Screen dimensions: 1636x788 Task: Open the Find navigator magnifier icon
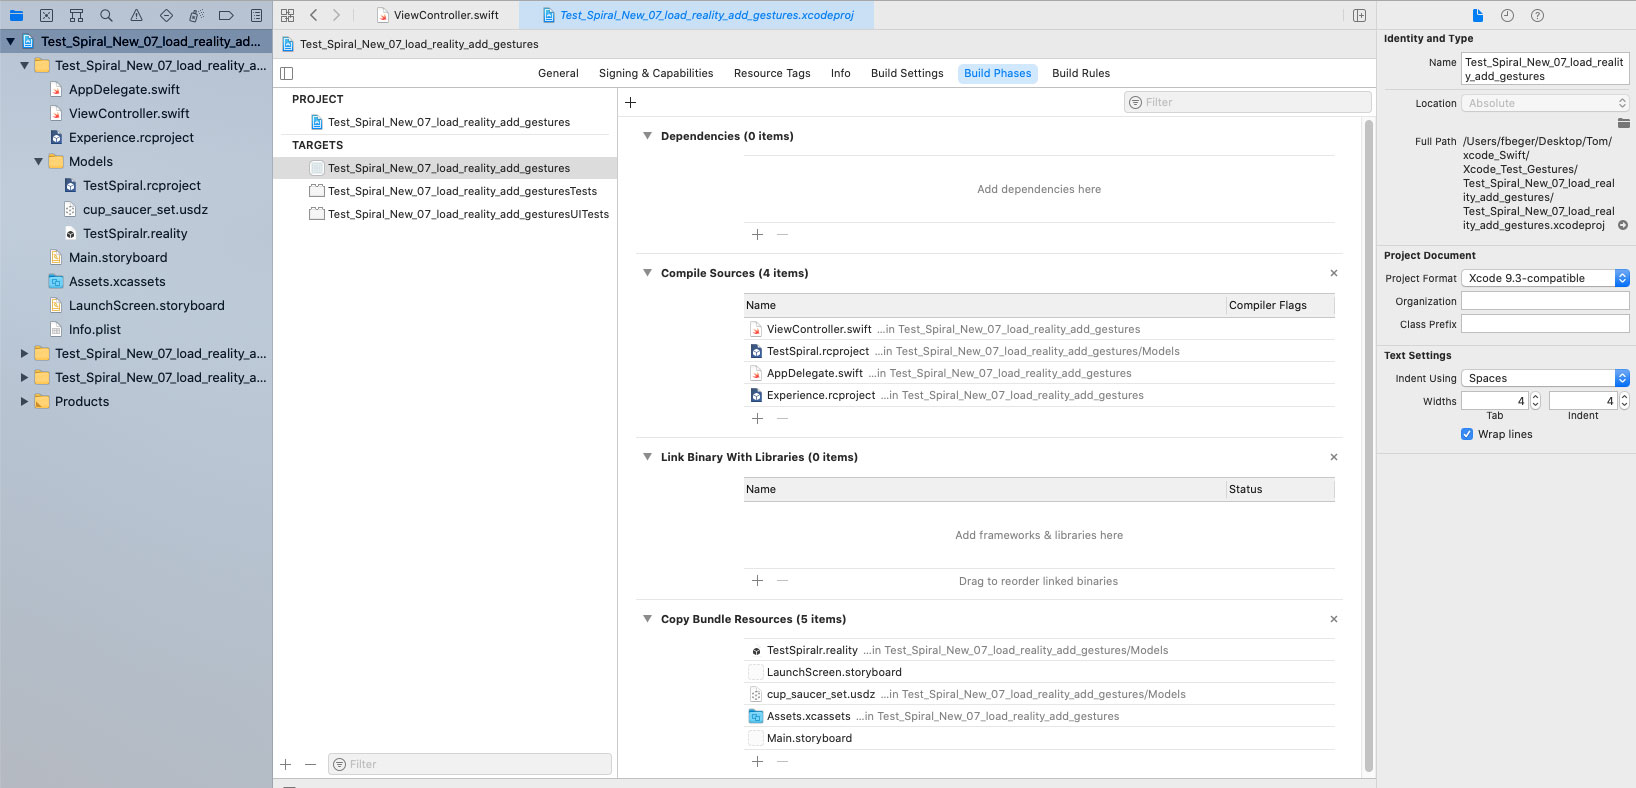(x=106, y=16)
